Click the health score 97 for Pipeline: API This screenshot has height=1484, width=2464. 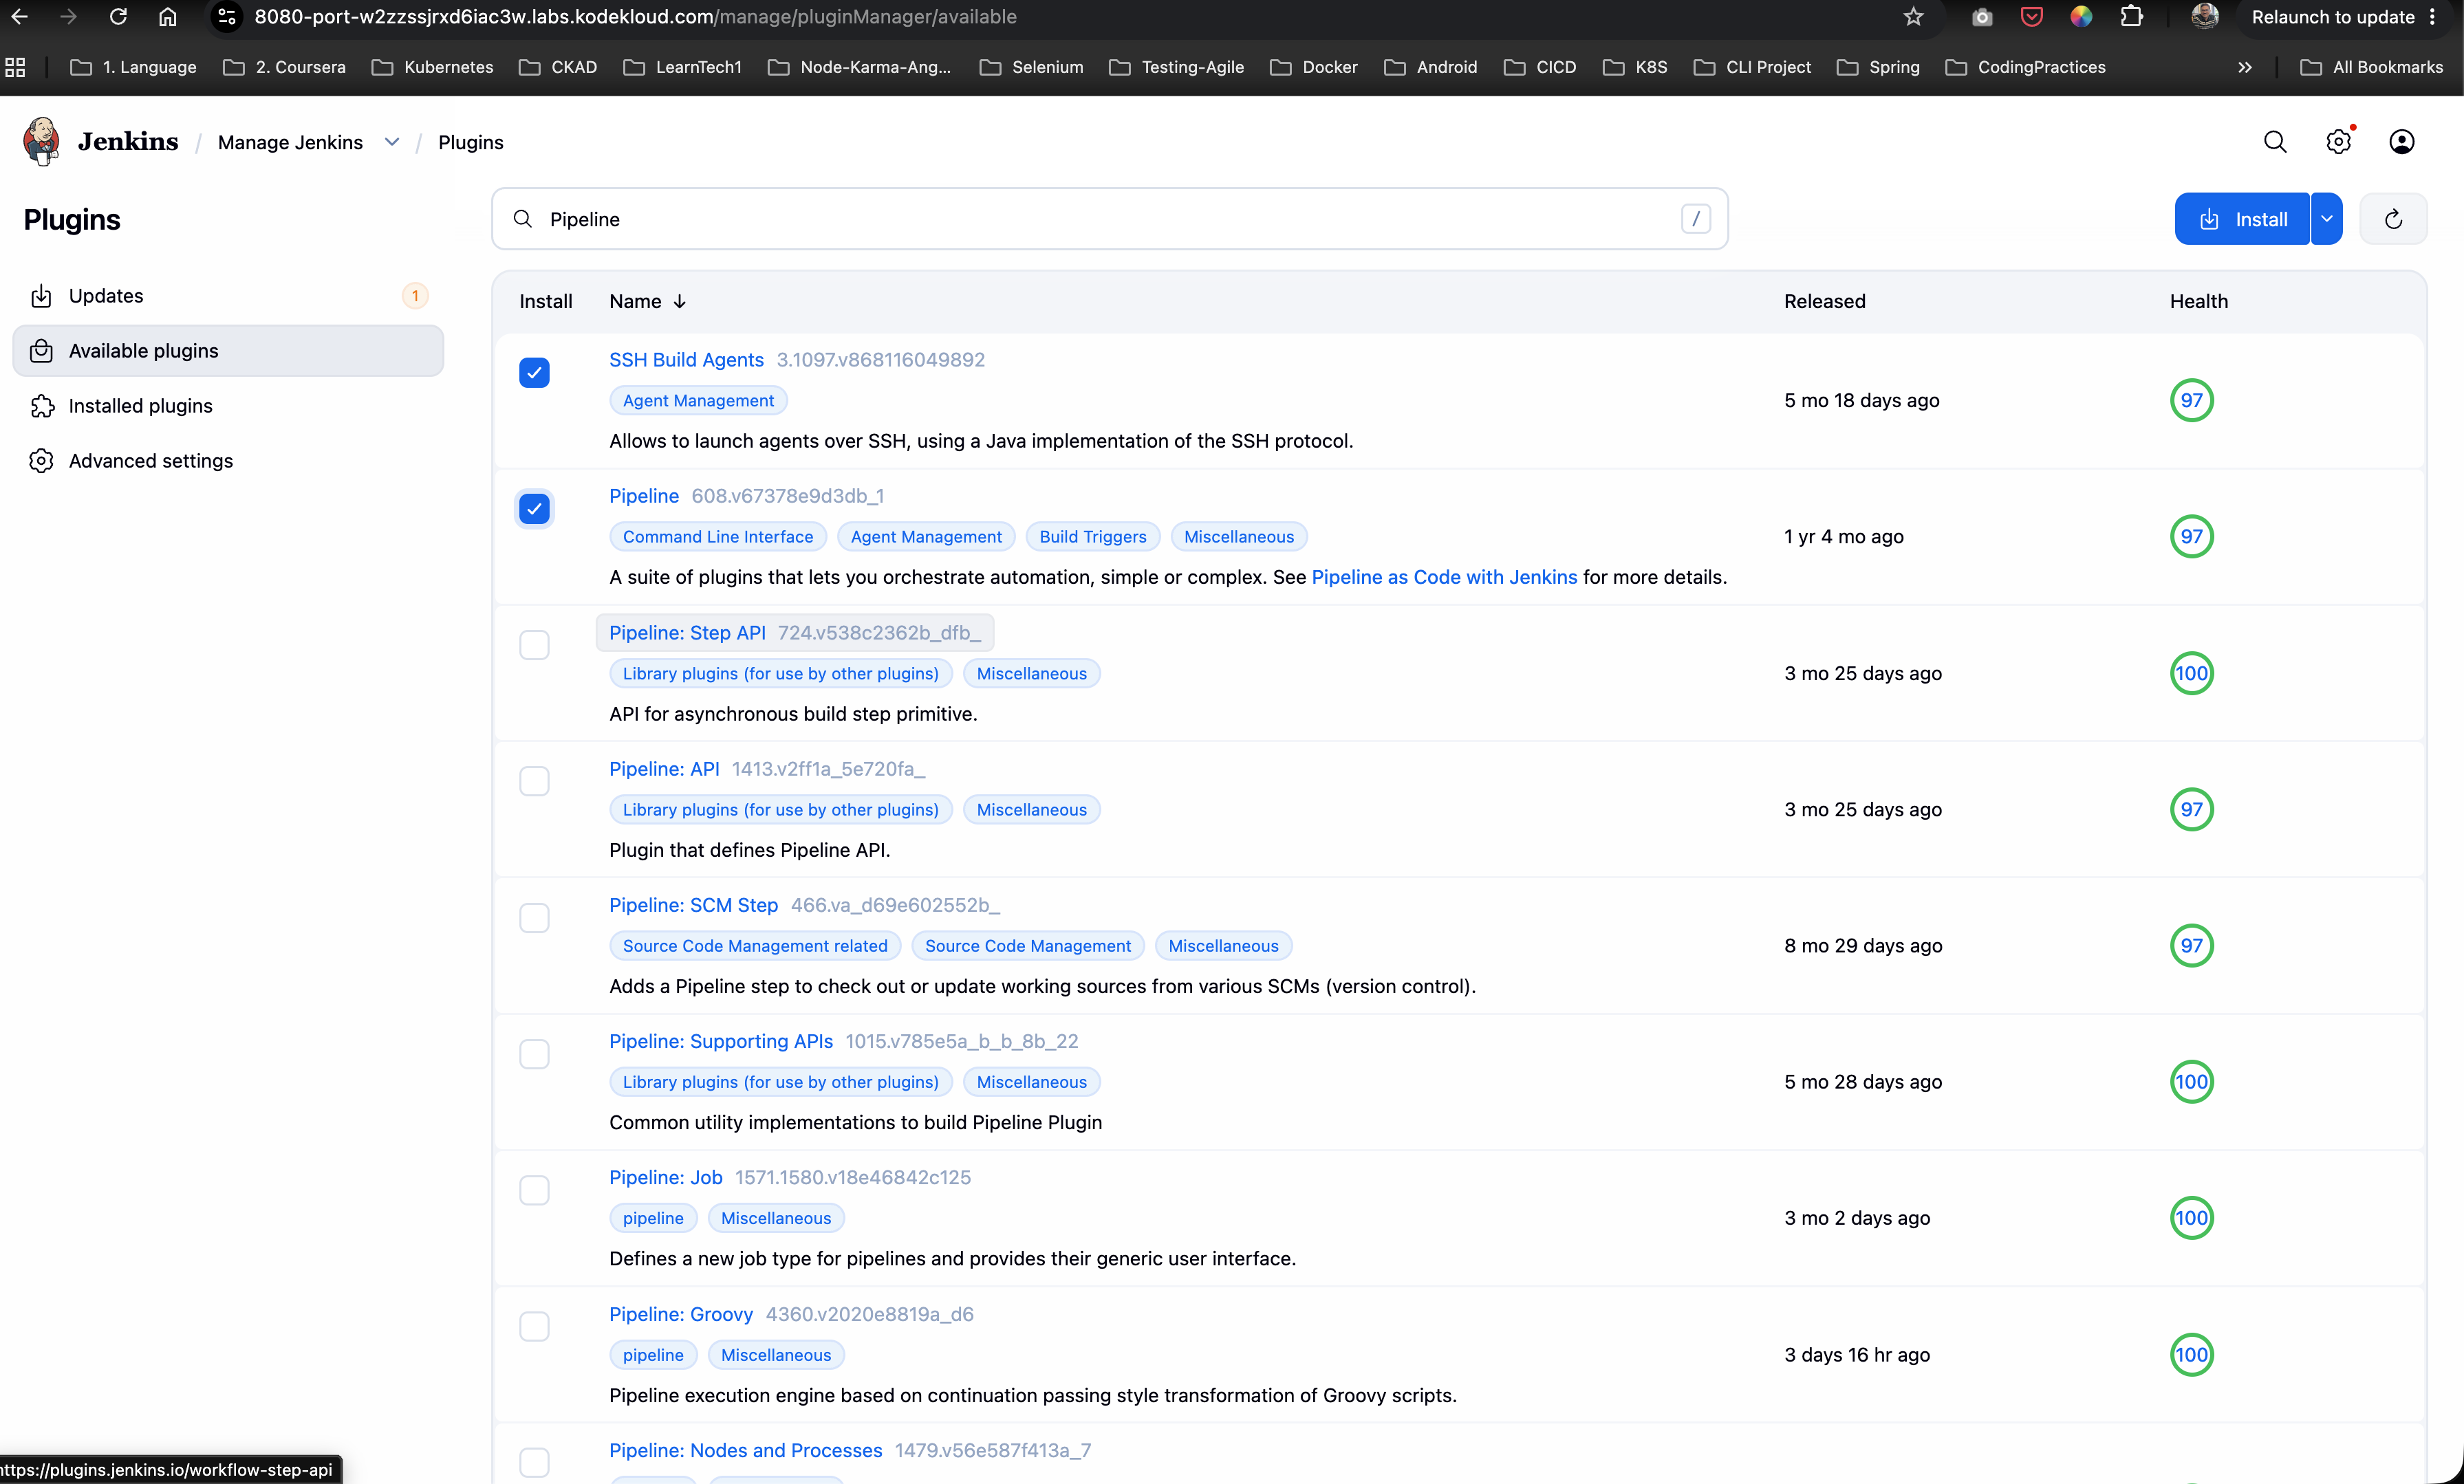[x=2191, y=809]
